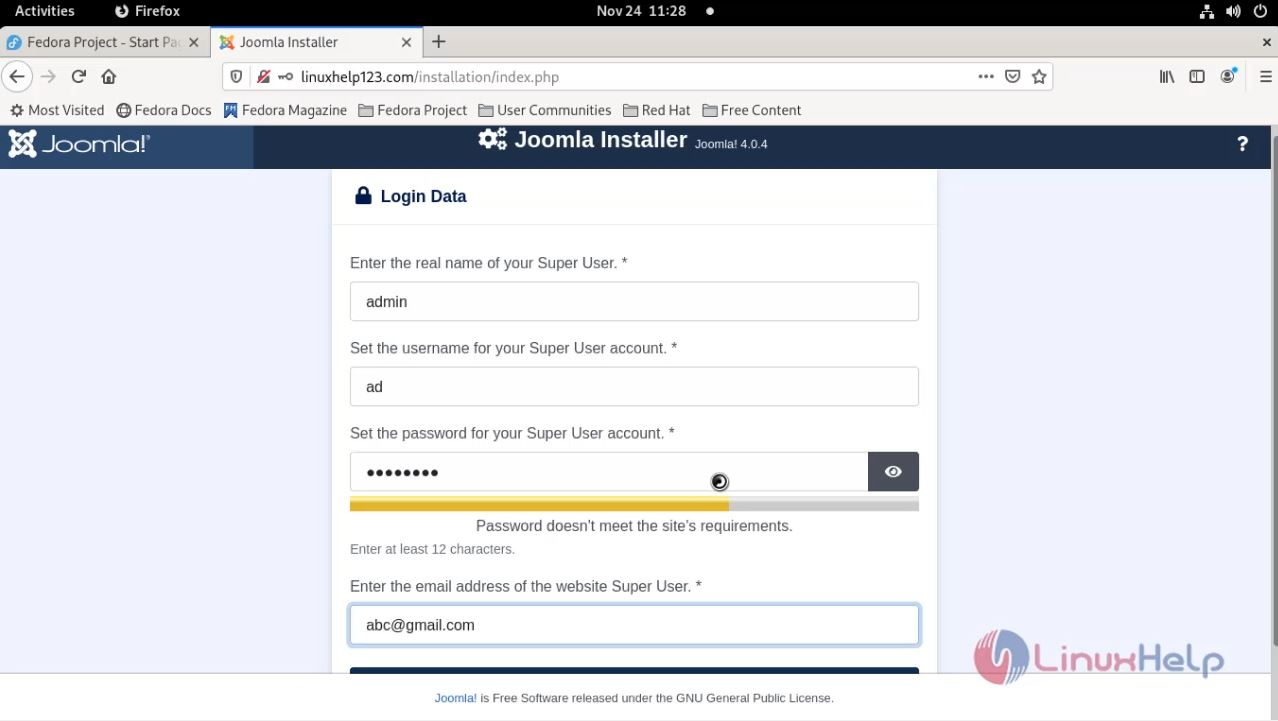Click the Super User real name field
Image resolution: width=1278 pixels, height=721 pixels.
pos(634,301)
